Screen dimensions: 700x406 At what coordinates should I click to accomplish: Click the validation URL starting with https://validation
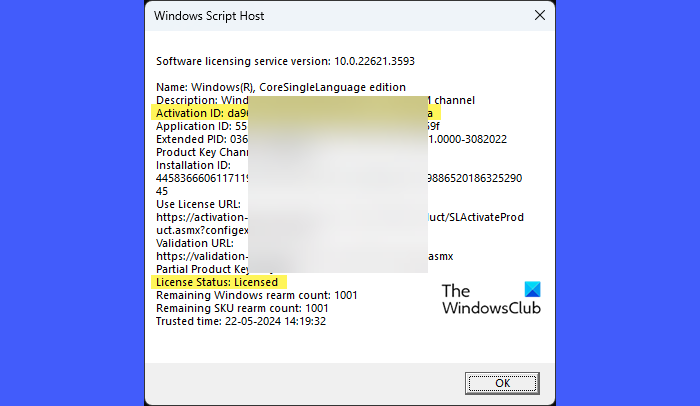point(200,256)
